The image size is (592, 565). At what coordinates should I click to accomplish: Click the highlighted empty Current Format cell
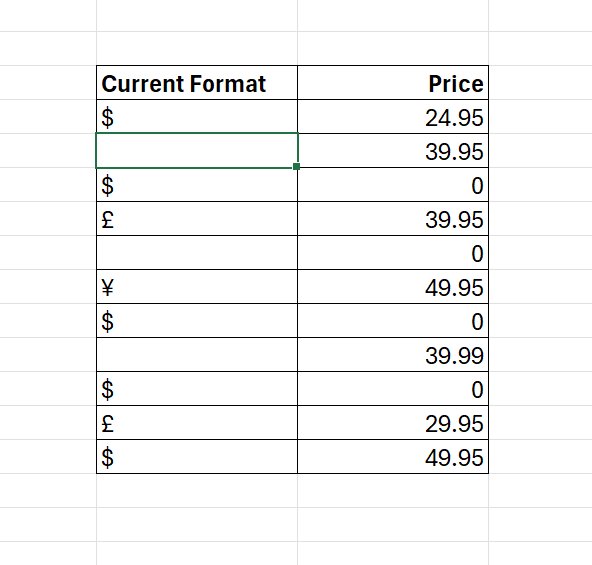[197, 151]
